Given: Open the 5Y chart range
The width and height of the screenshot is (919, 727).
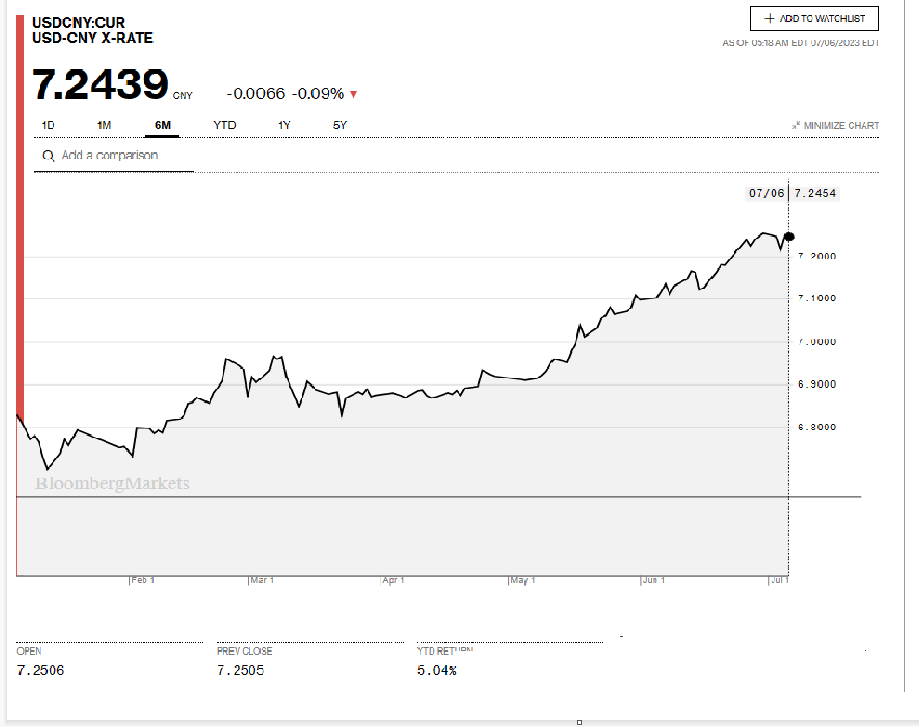Looking at the screenshot, I should [340, 125].
